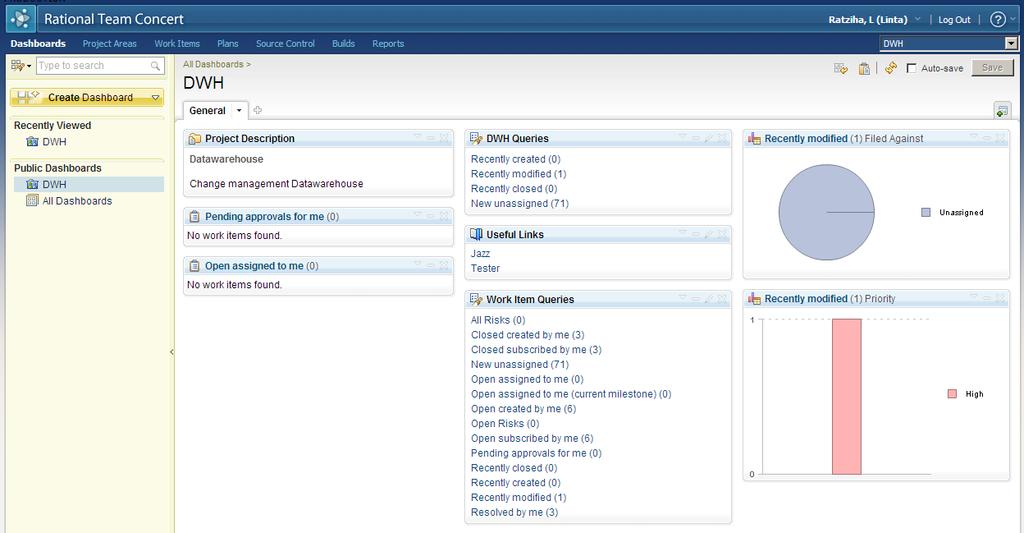
Task: Open the help question mark icon
Action: [x=997, y=20]
